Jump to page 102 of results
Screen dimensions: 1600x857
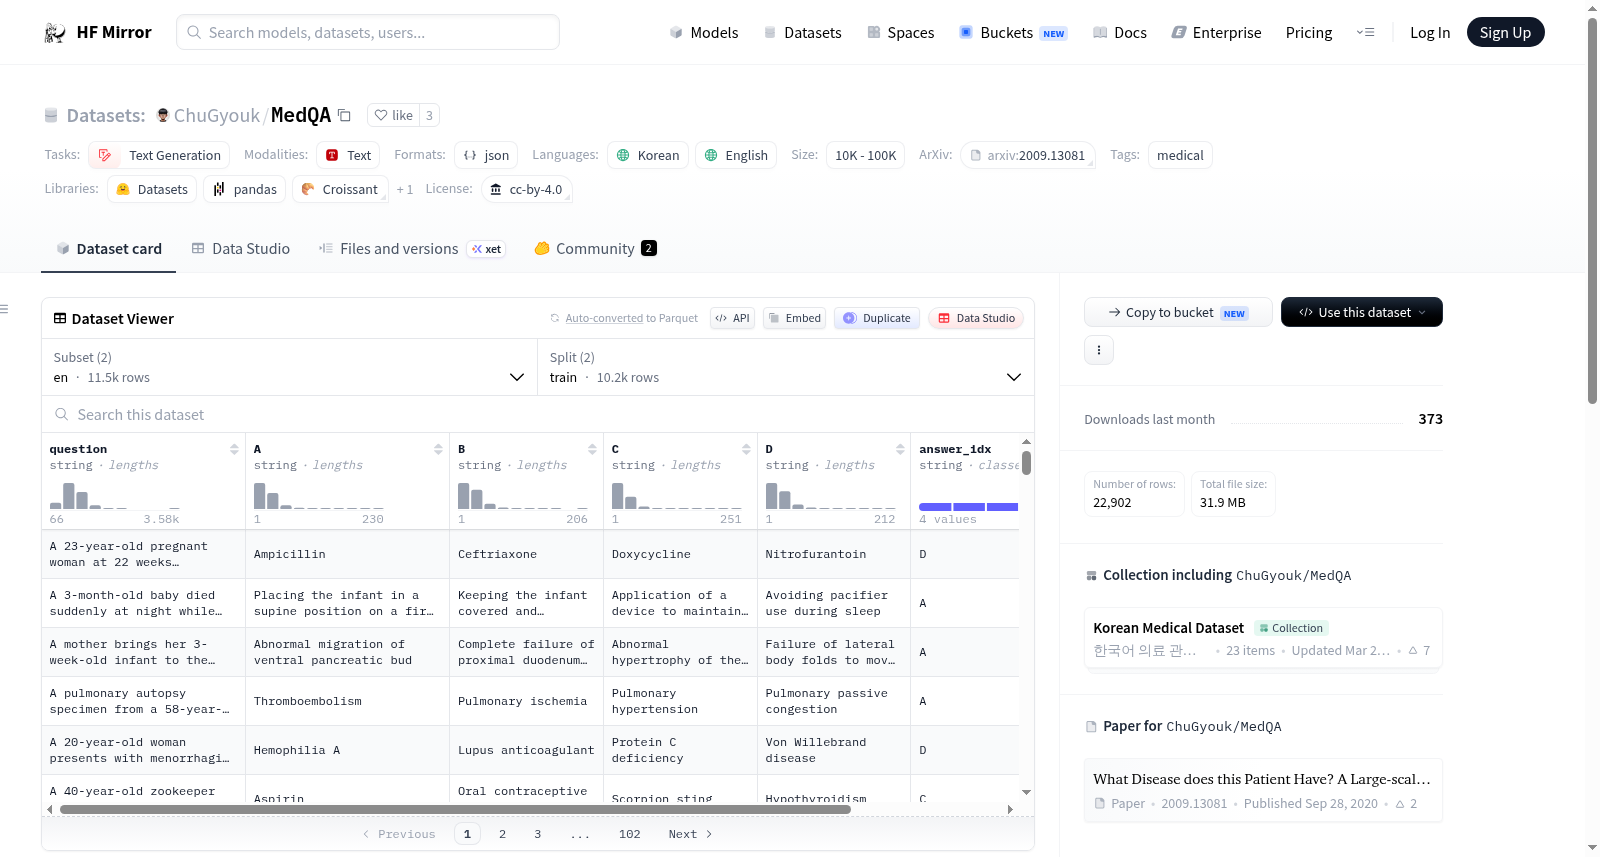(630, 834)
